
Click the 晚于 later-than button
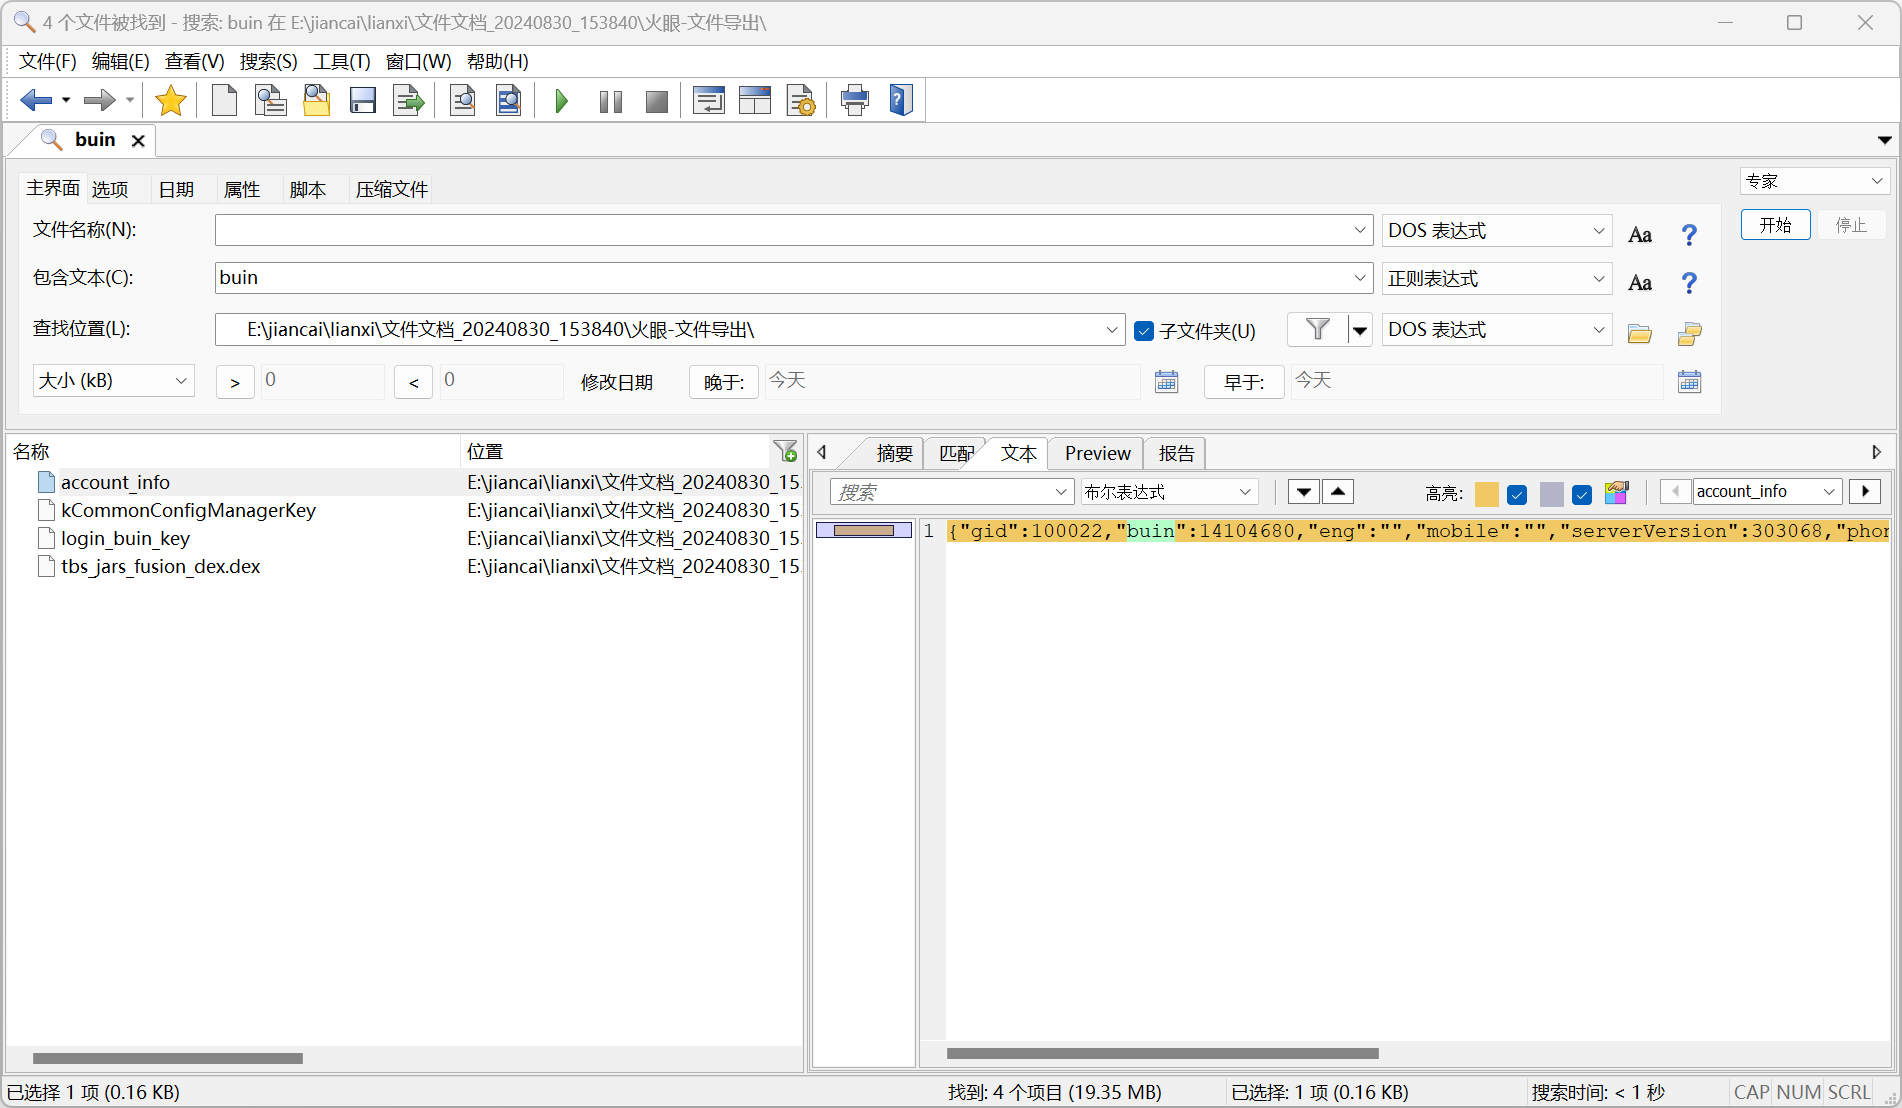click(723, 382)
